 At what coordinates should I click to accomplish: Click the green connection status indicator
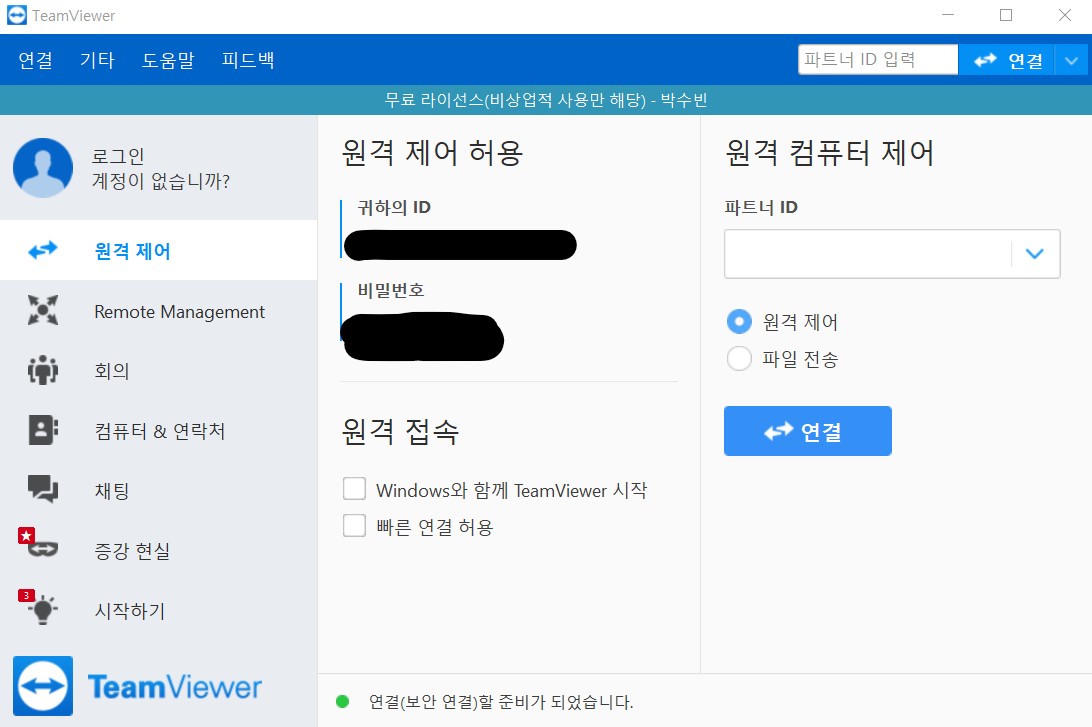tap(343, 701)
